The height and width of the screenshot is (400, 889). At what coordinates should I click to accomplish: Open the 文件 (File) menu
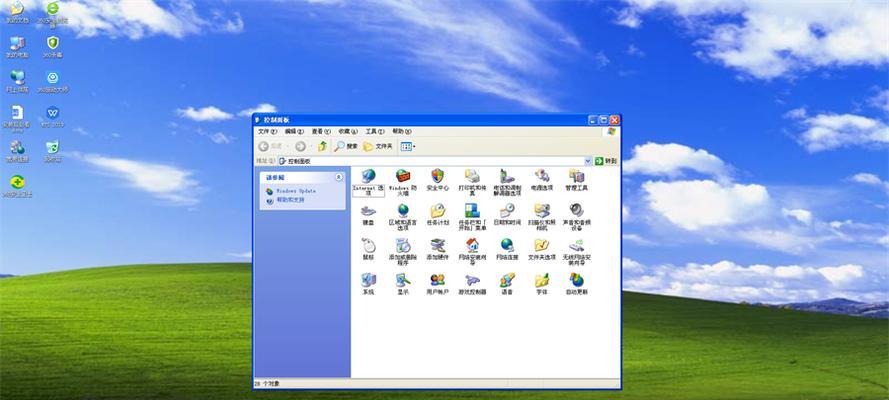[267, 131]
